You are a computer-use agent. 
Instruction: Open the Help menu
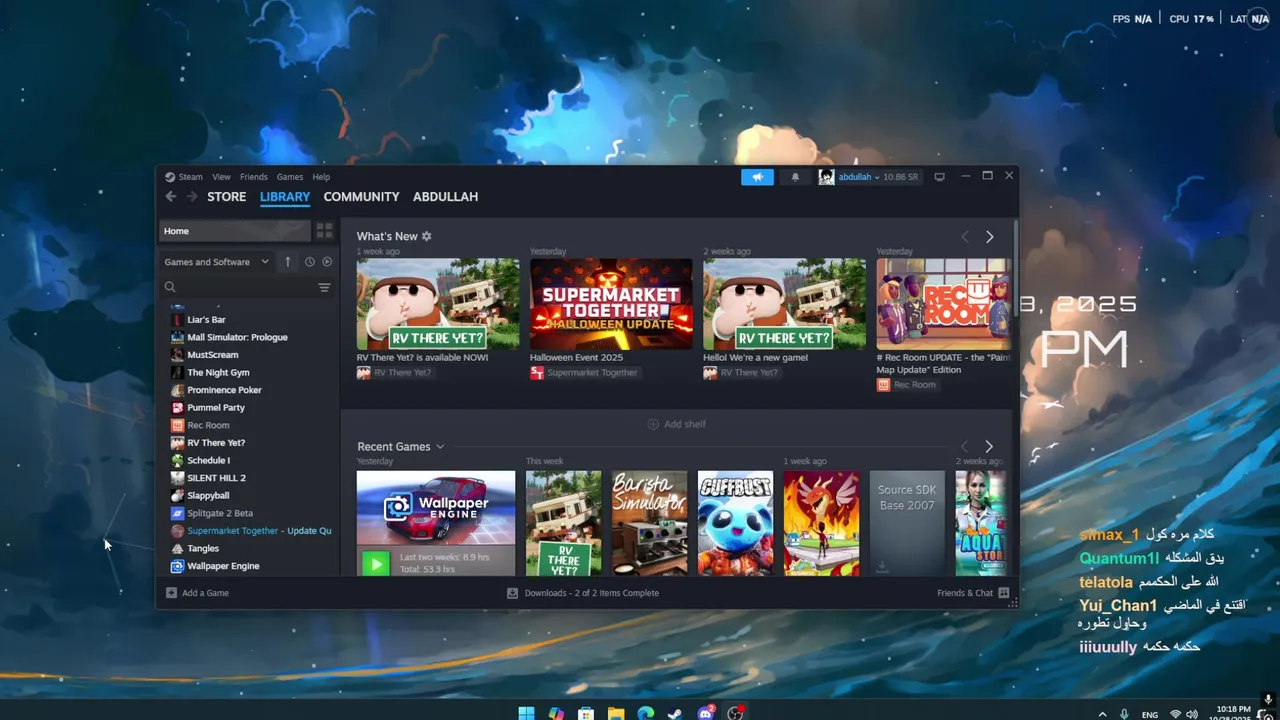[321, 177]
